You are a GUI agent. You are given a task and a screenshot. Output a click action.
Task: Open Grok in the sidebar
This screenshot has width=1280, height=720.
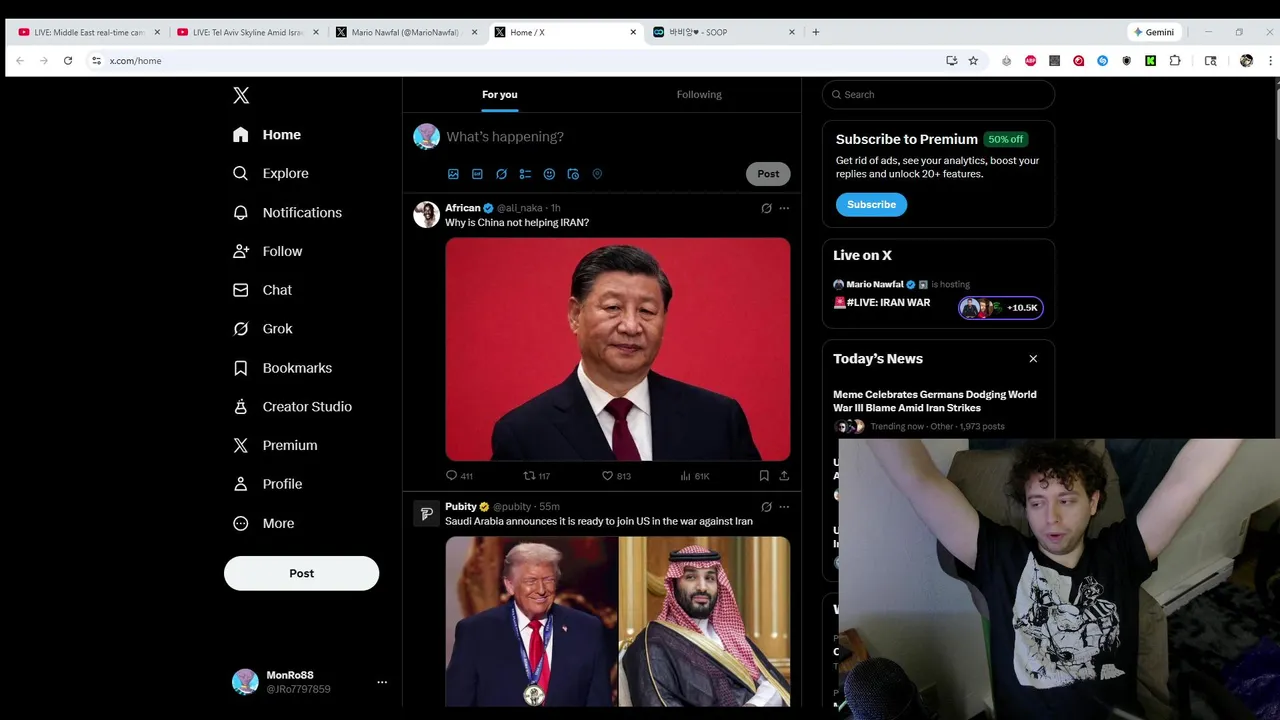pyautogui.click(x=263, y=329)
